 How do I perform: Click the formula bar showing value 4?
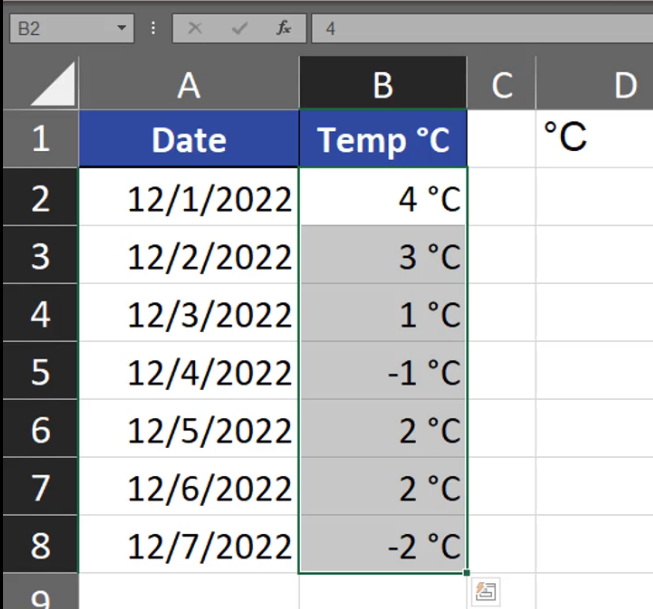coord(480,29)
